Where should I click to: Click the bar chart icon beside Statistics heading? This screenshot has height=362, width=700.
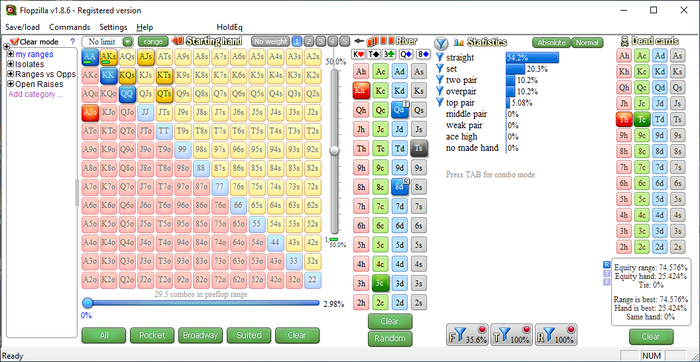coord(458,42)
